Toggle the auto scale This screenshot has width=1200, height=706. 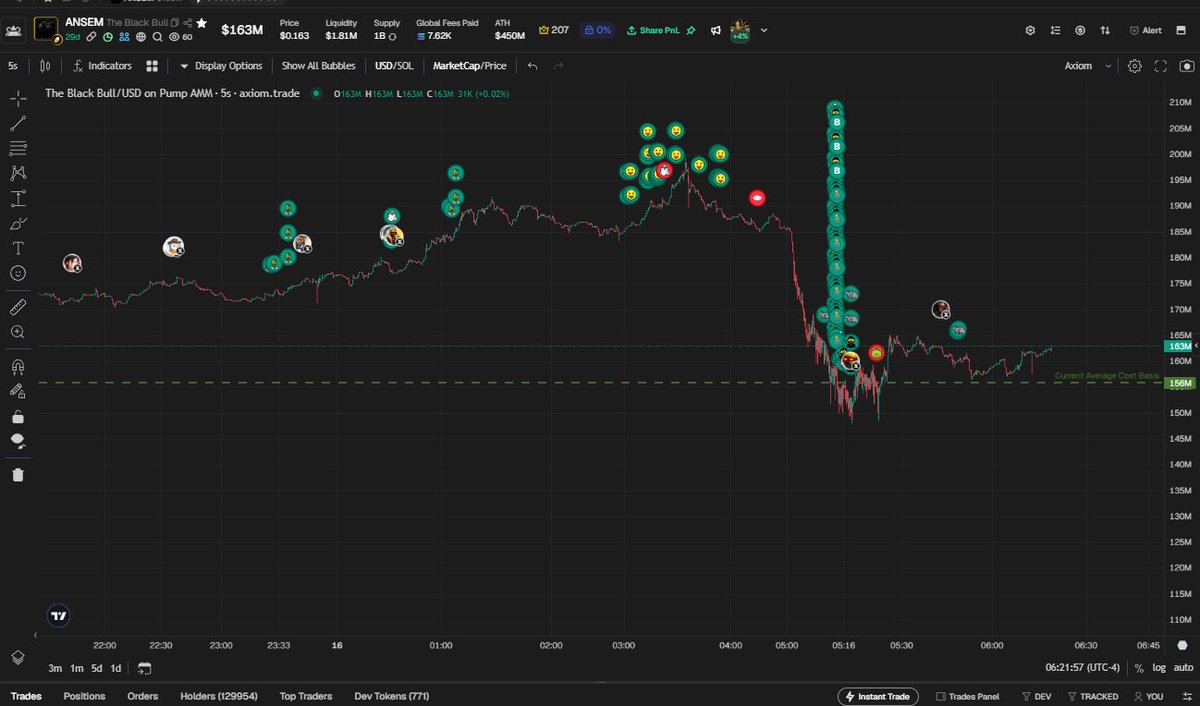point(1183,668)
